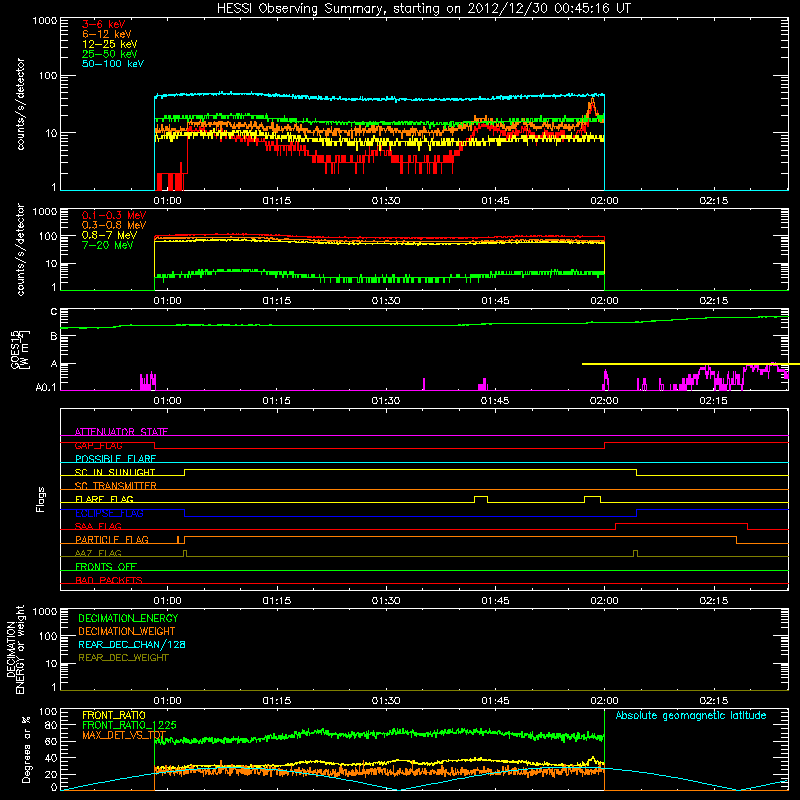
Task: Select the 50-100 keV legend label
Action: (113, 64)
